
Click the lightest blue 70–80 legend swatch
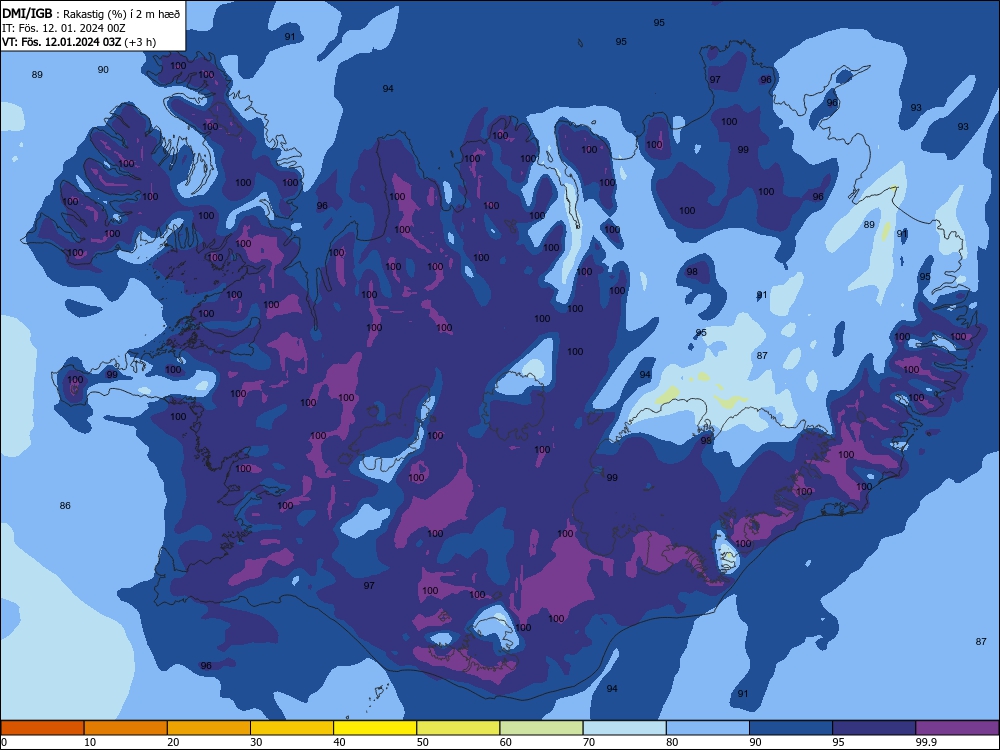tap(624, 728)
